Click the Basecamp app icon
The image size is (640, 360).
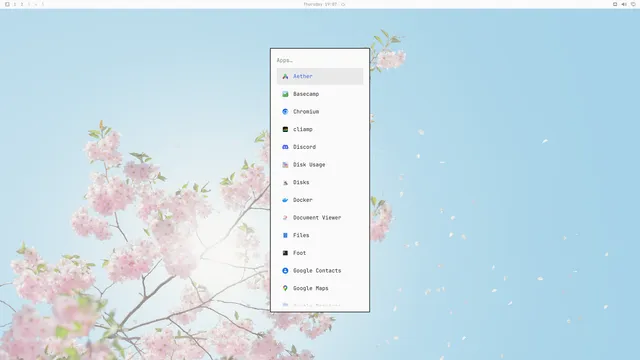point(285,94)
